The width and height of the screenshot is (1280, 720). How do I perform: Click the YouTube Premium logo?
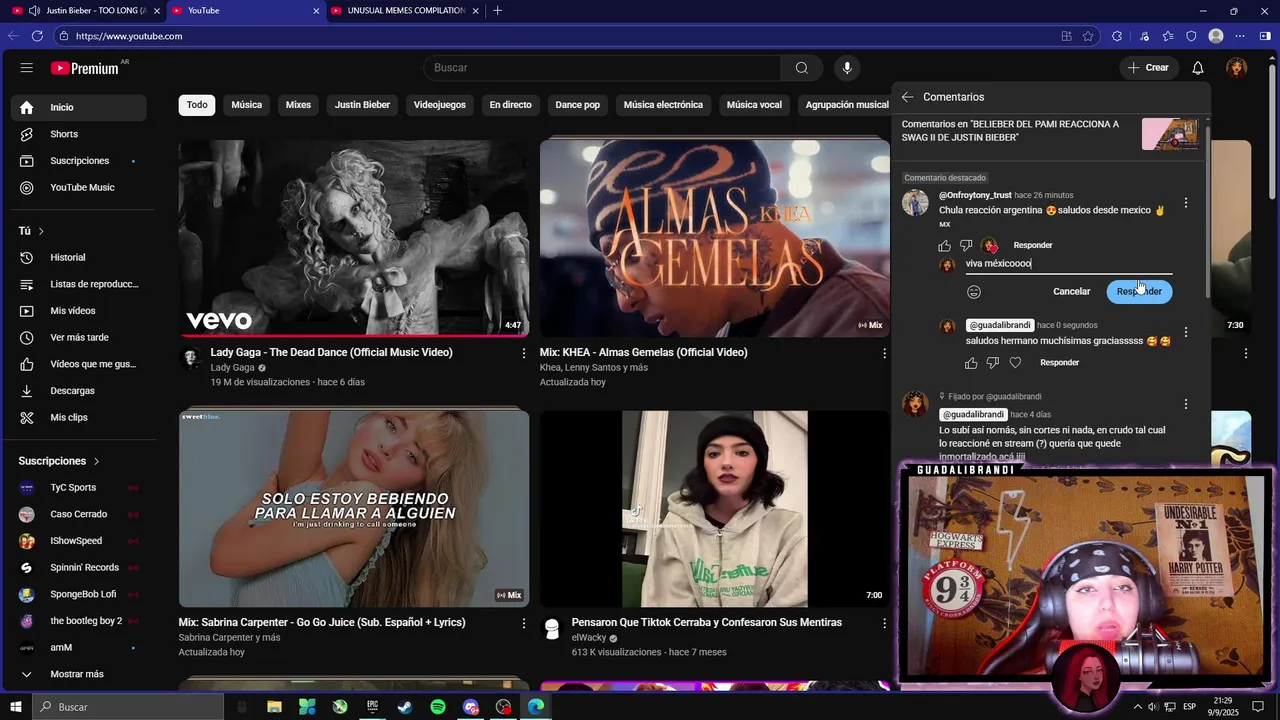click(x=85, y=68)
